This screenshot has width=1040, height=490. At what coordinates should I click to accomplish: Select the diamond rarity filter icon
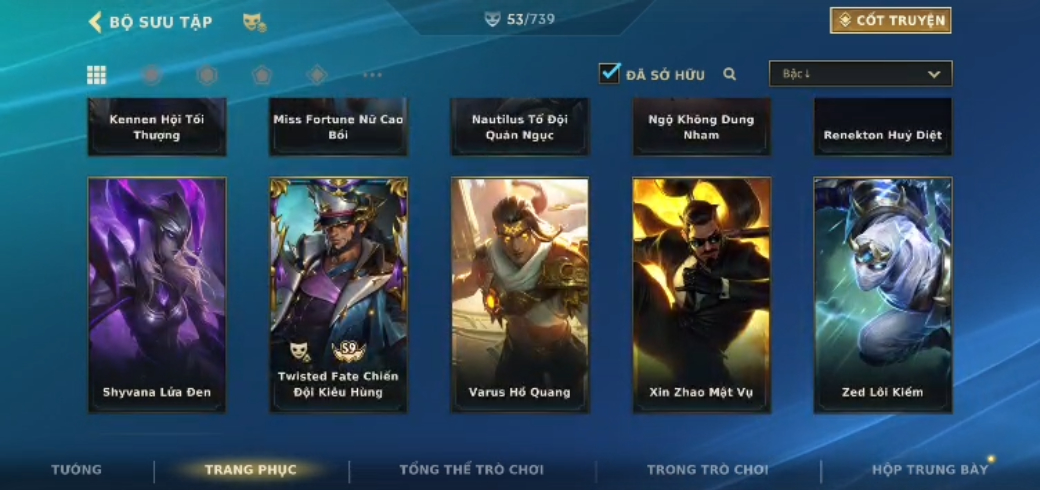click(317, 75)
